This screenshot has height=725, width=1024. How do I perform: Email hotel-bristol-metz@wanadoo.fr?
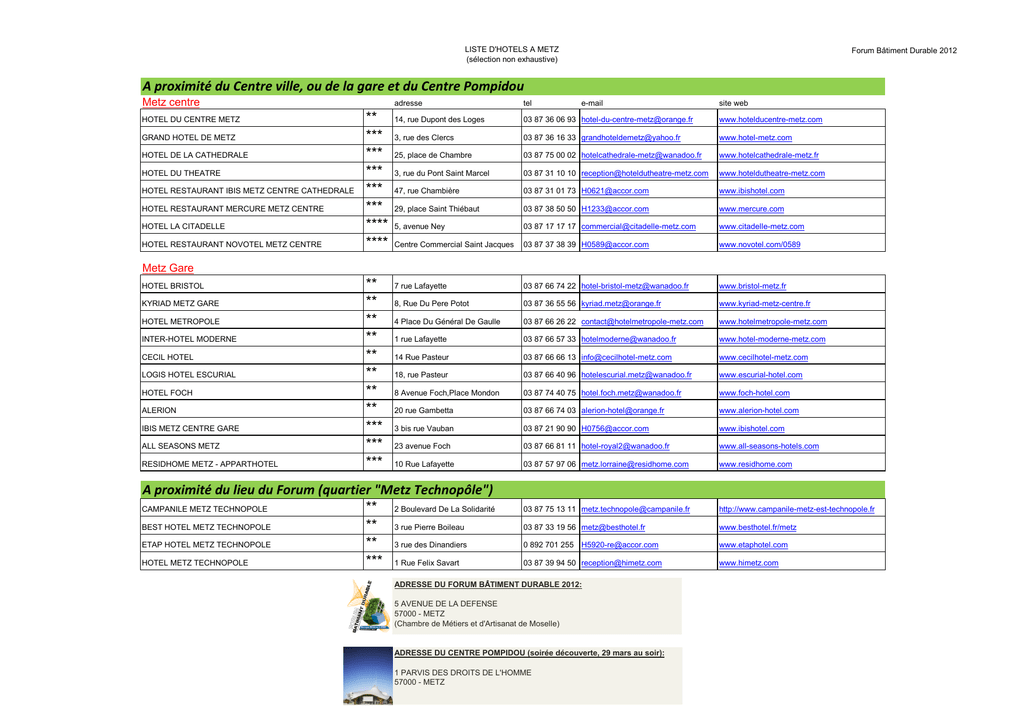point(635,286)
